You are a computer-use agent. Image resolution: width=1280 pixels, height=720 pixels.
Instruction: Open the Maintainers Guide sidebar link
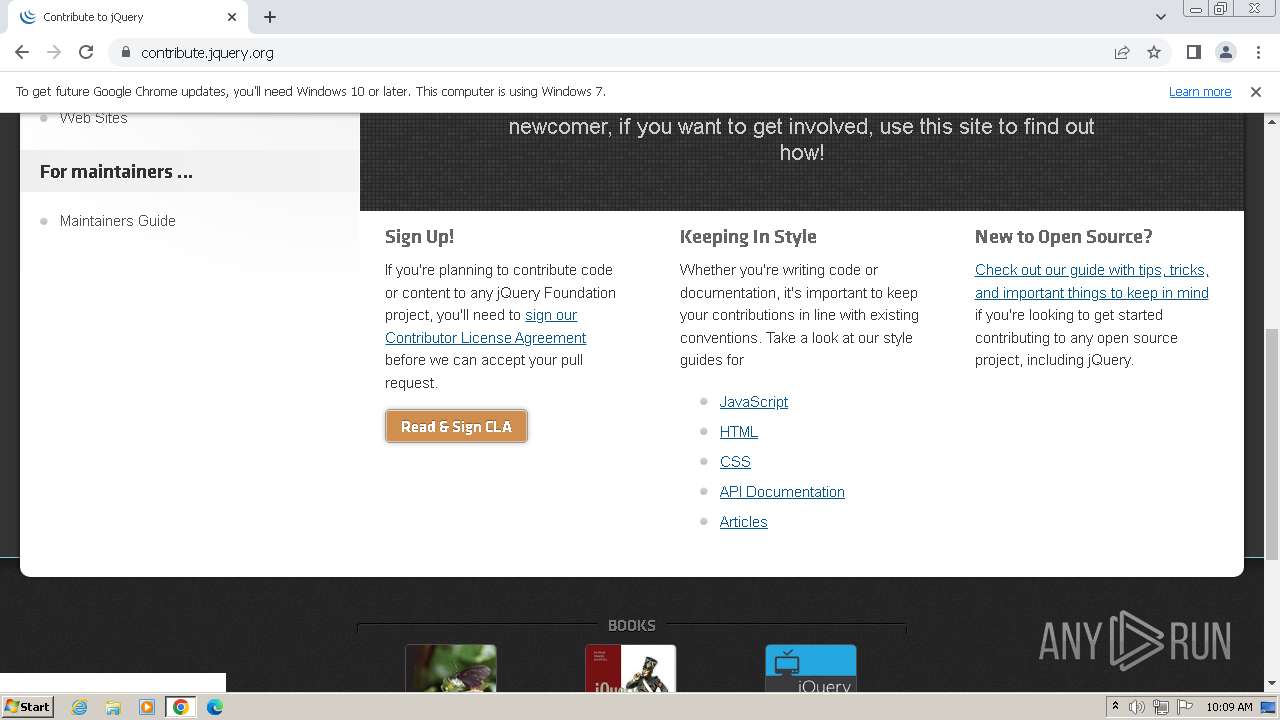(x=118, y=221)
